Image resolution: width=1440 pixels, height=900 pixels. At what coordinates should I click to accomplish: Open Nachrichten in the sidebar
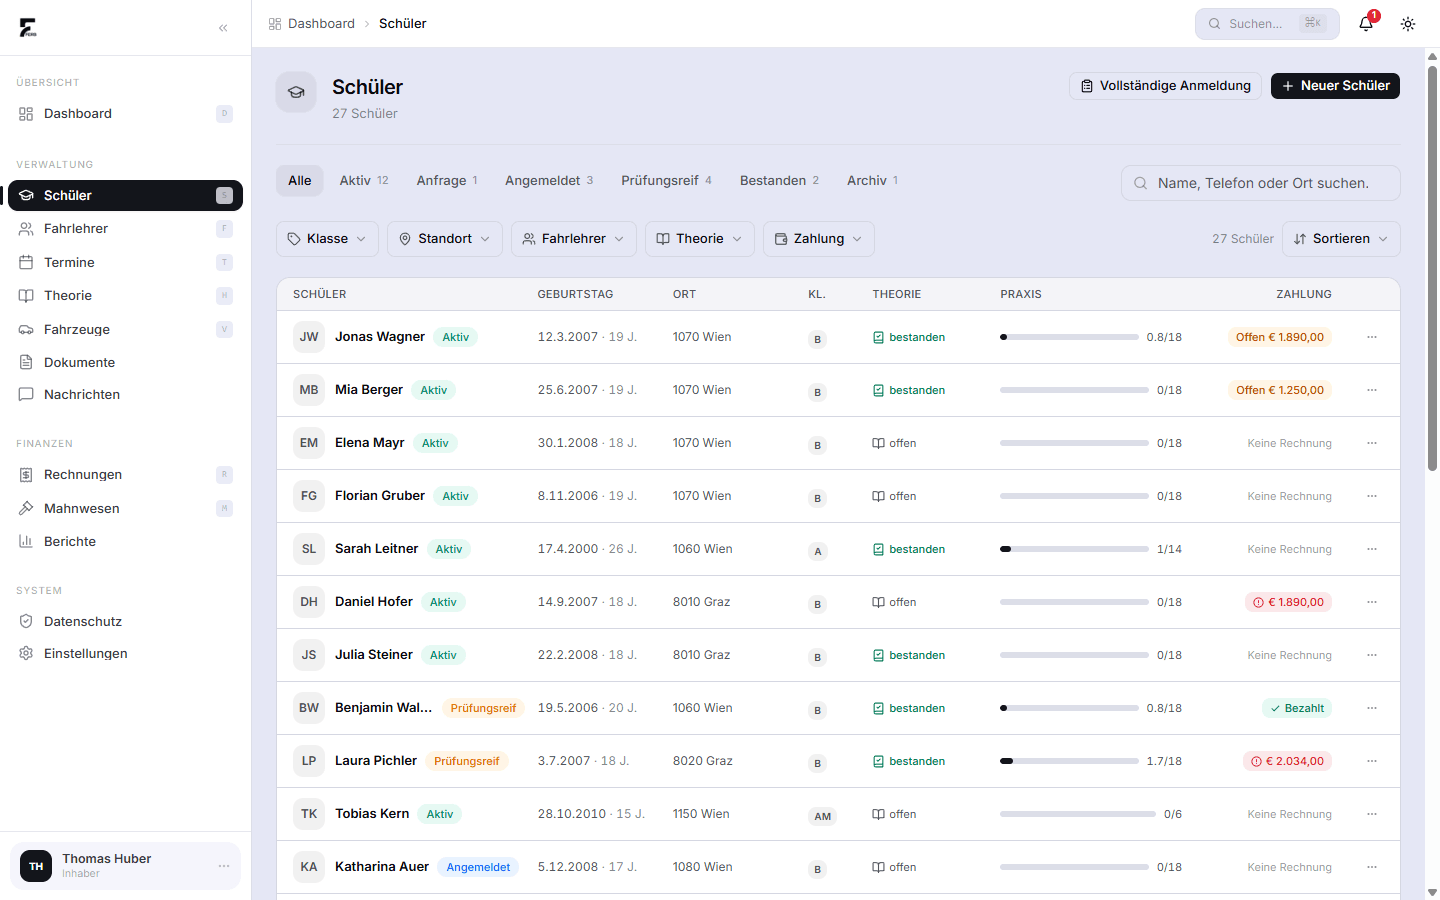coord(125,395)
